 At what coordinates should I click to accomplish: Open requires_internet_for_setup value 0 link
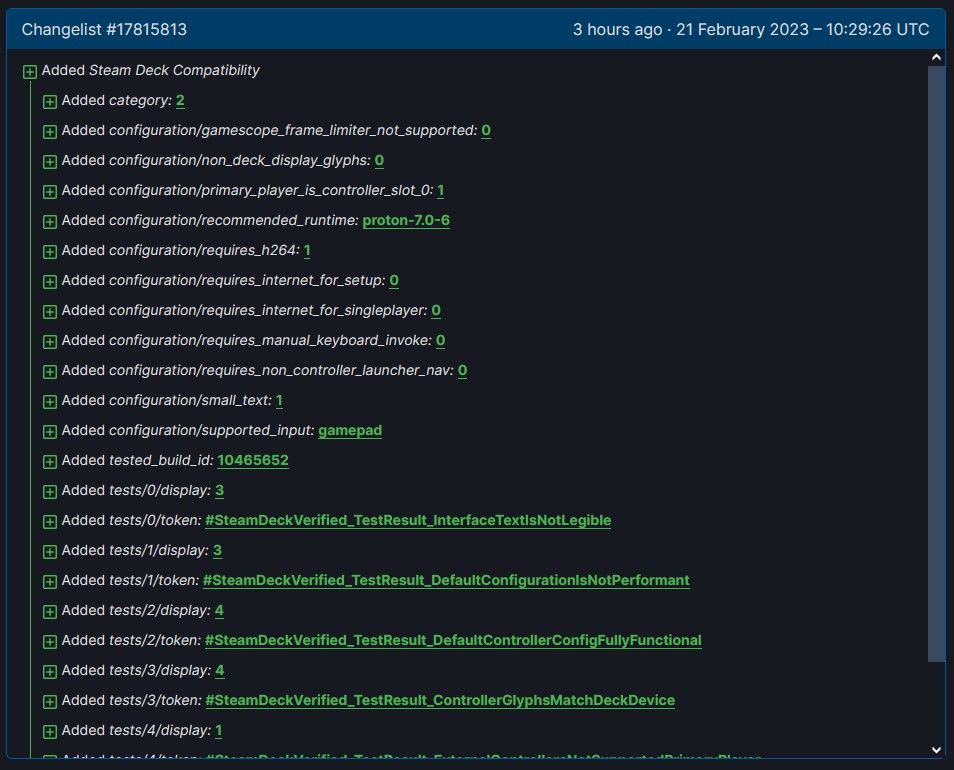click(x=394, y=280)
